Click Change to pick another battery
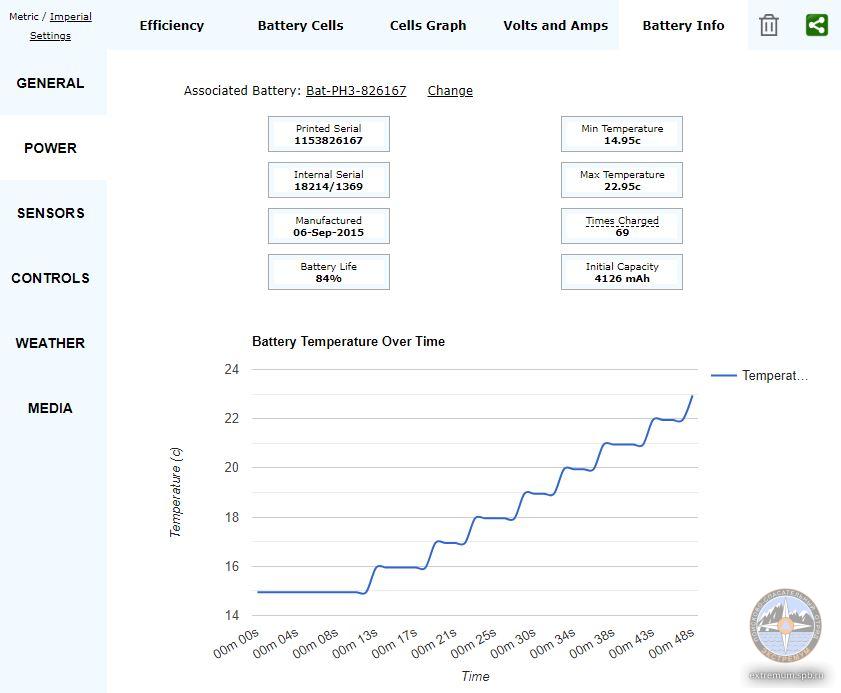The height and width of the screenshot is (693, 841). [450, 91]
